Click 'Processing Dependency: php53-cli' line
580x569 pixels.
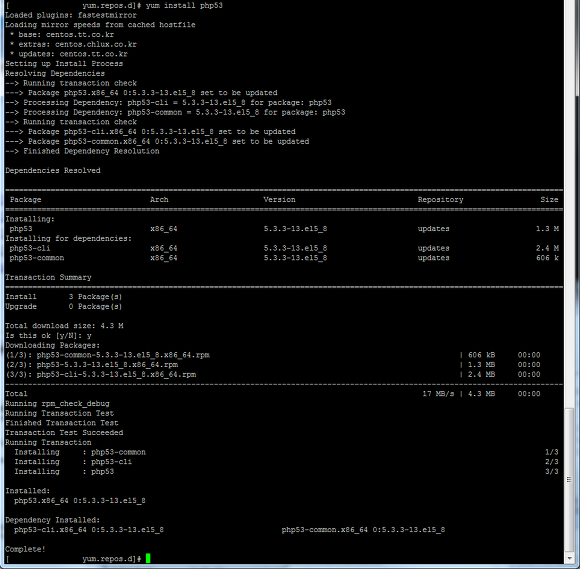(168, 102)
